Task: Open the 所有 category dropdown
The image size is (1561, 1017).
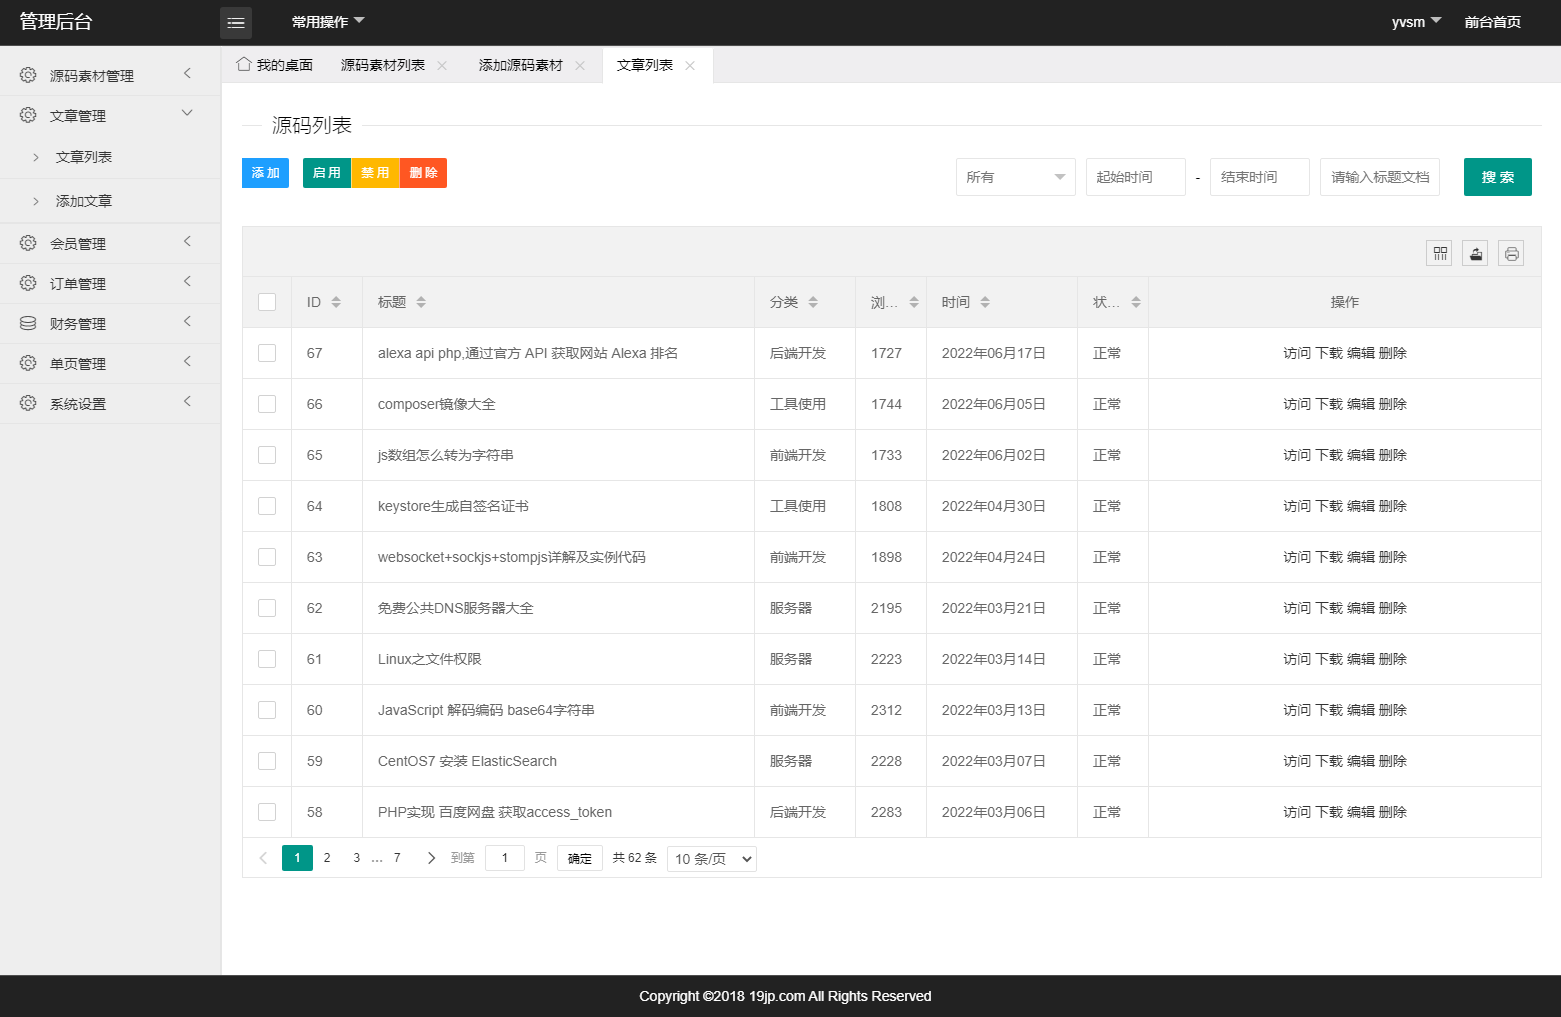Action: (1016, 177)
